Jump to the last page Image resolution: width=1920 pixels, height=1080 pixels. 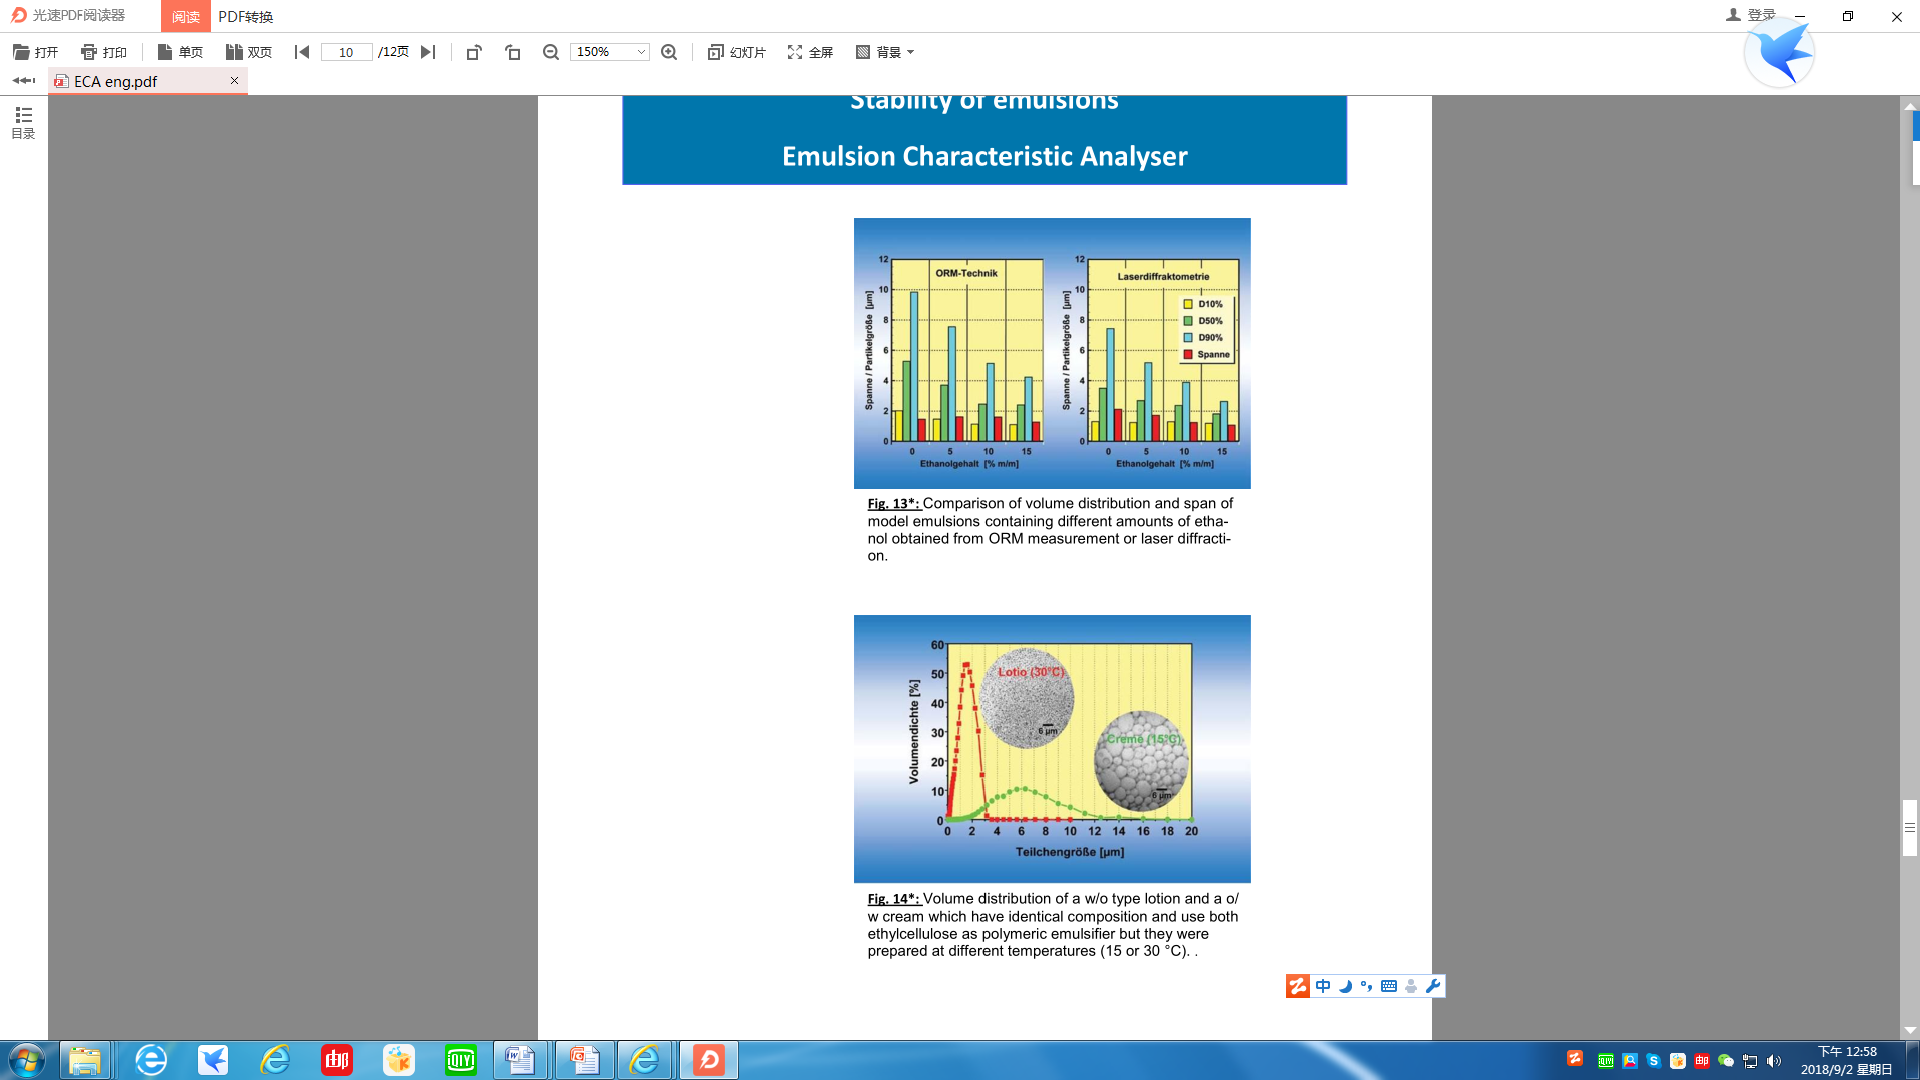(428, 52)
